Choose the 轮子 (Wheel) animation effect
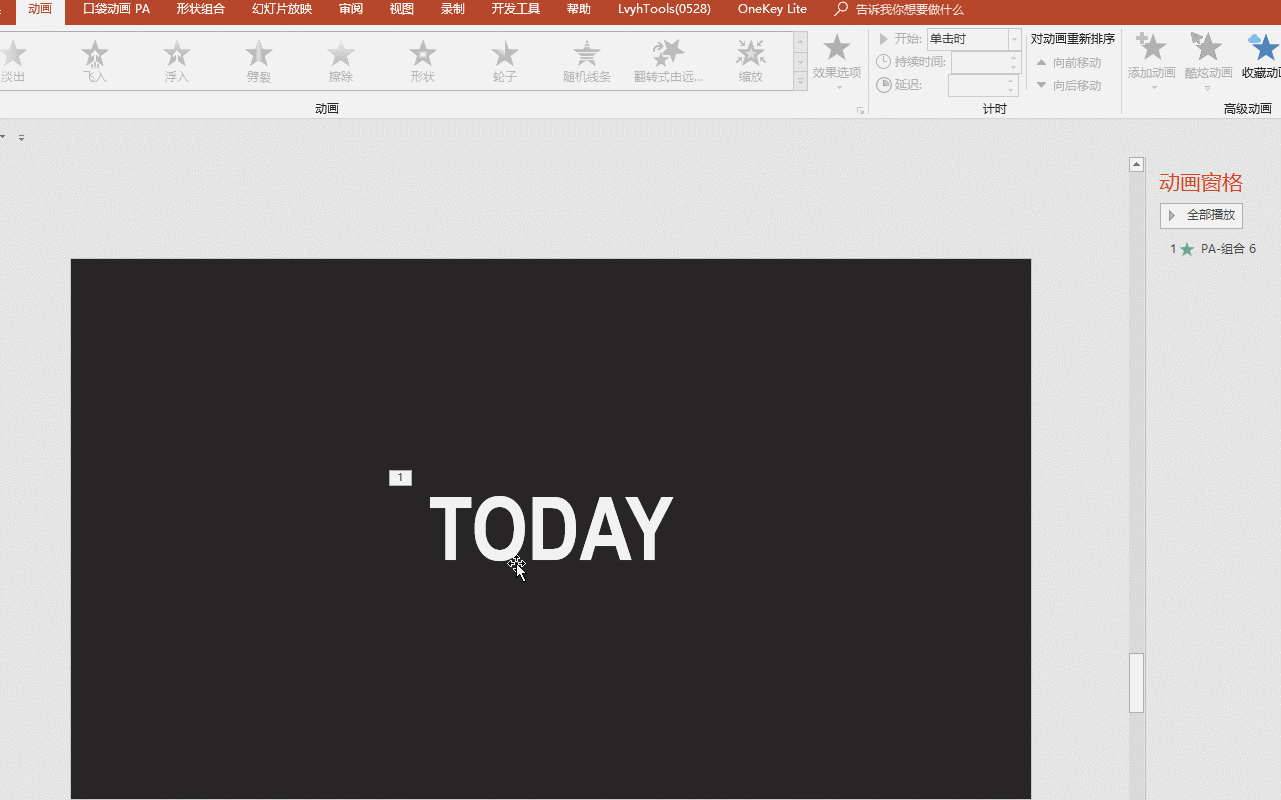 pos(505,60)
